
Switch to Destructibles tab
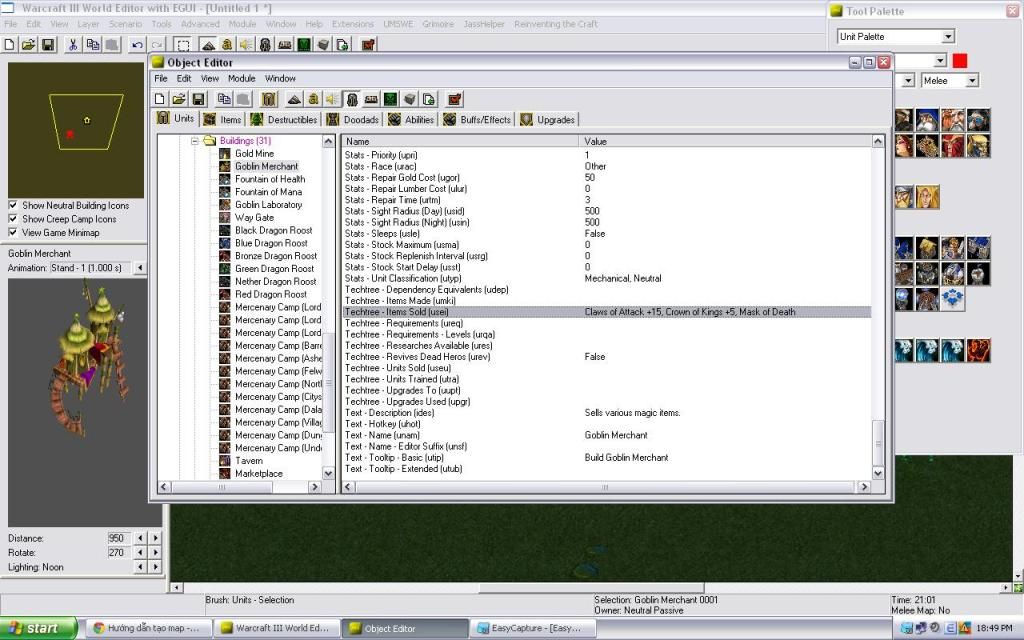284,120
